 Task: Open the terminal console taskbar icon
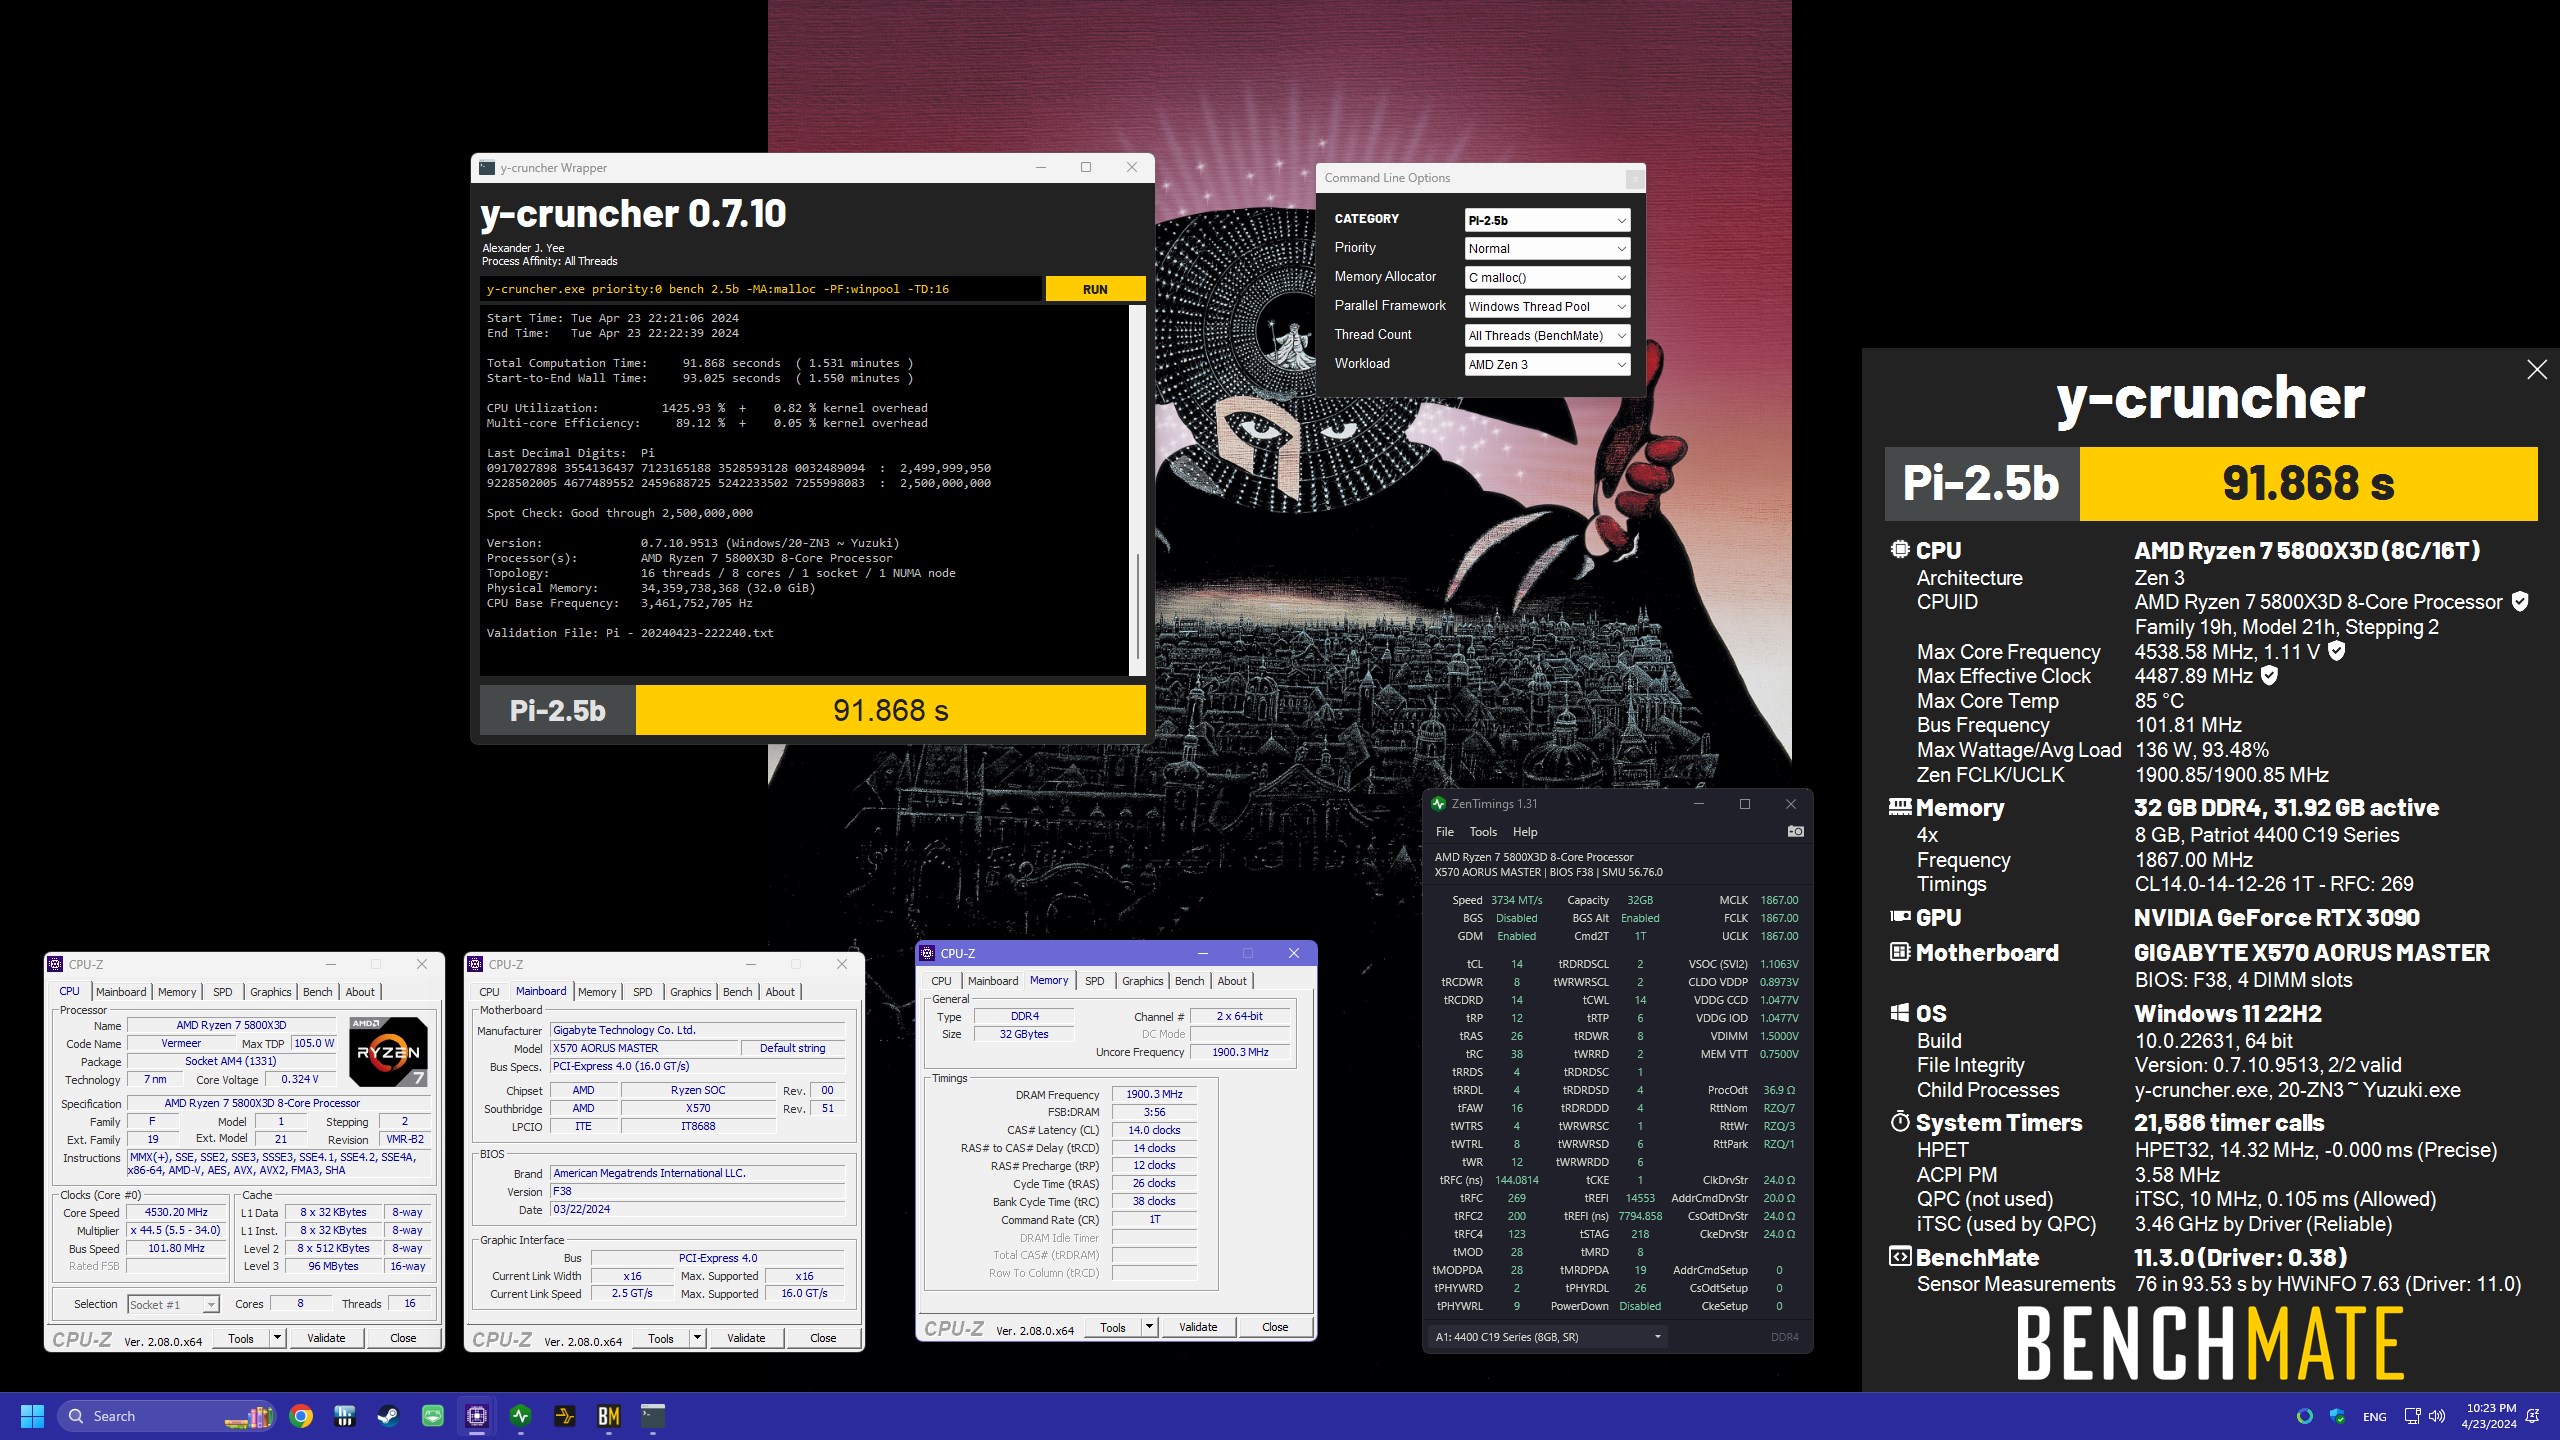653,1416
